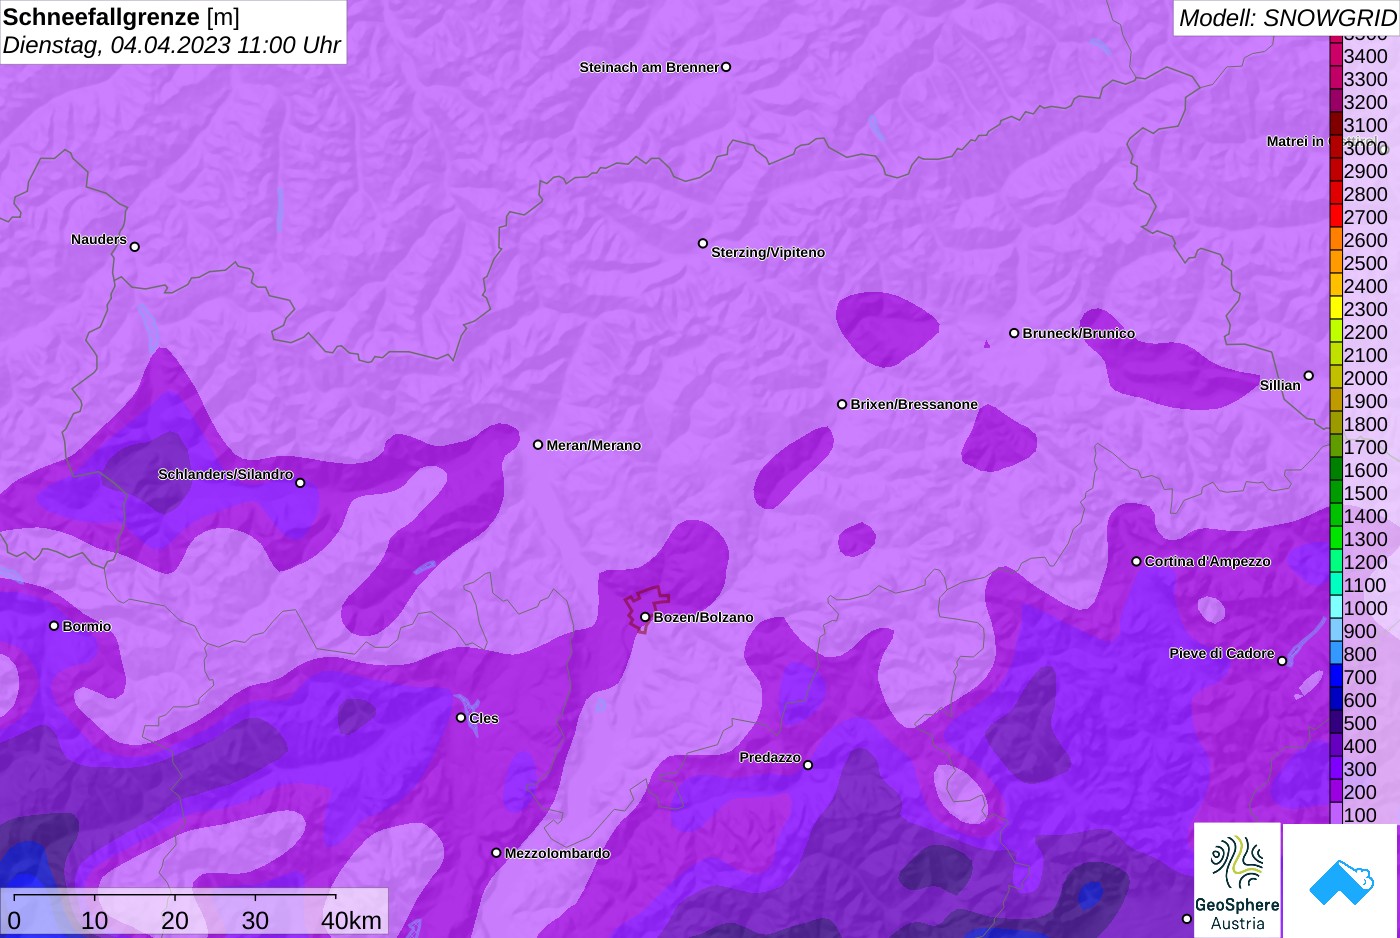
Task: Click the Bruneck/Brunico location marker
Action: [x=1014, y=333]
